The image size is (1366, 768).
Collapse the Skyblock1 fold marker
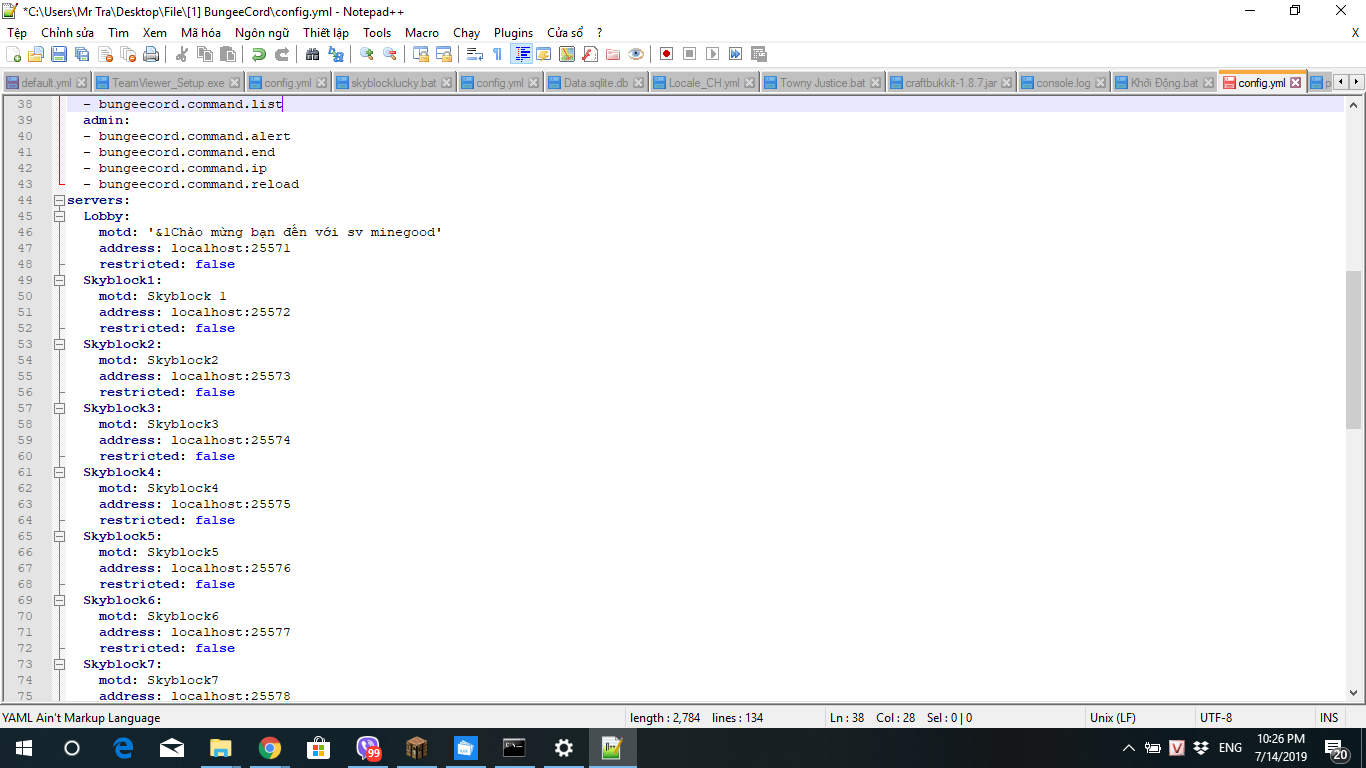[59, 280]
